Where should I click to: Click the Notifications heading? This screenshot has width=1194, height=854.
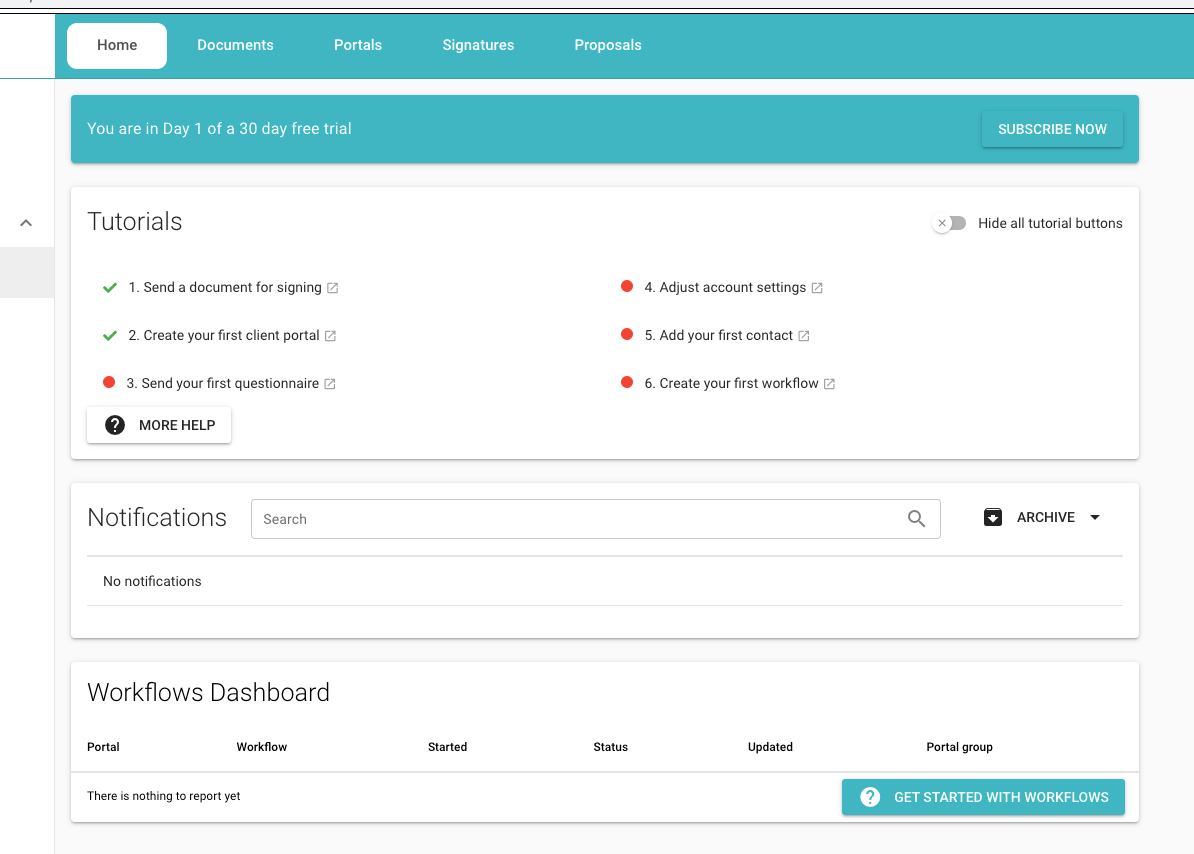(157, 518)
